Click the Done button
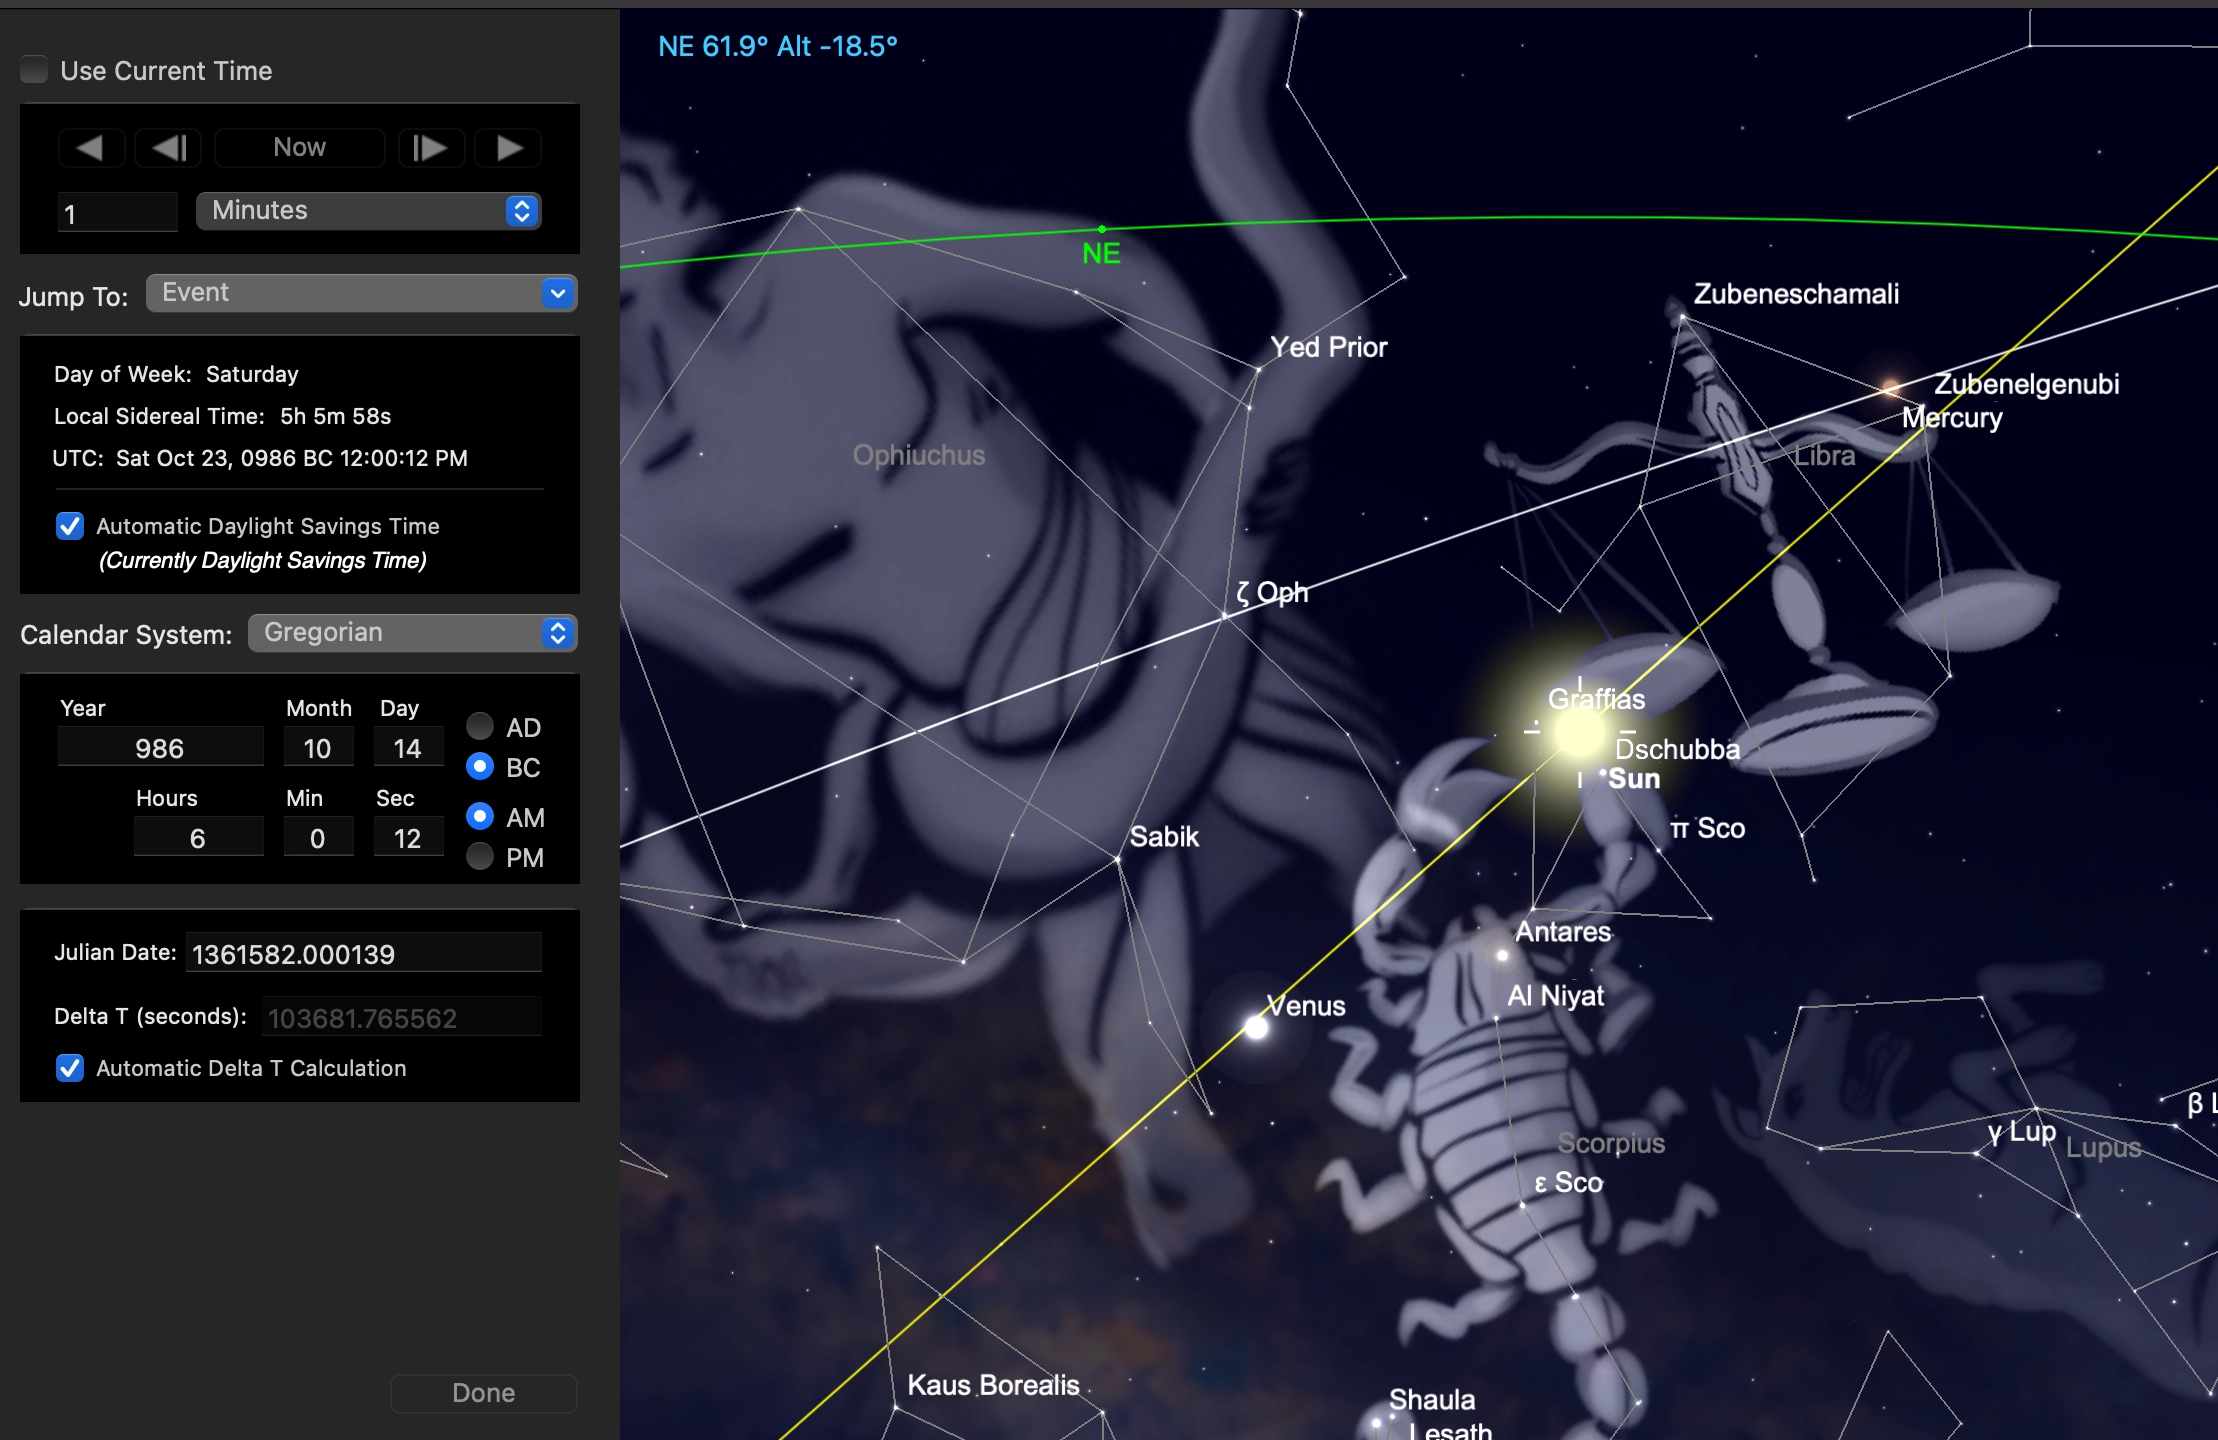The height and width of the screenshot is (1440, 2218). (x=483, y=1393)
